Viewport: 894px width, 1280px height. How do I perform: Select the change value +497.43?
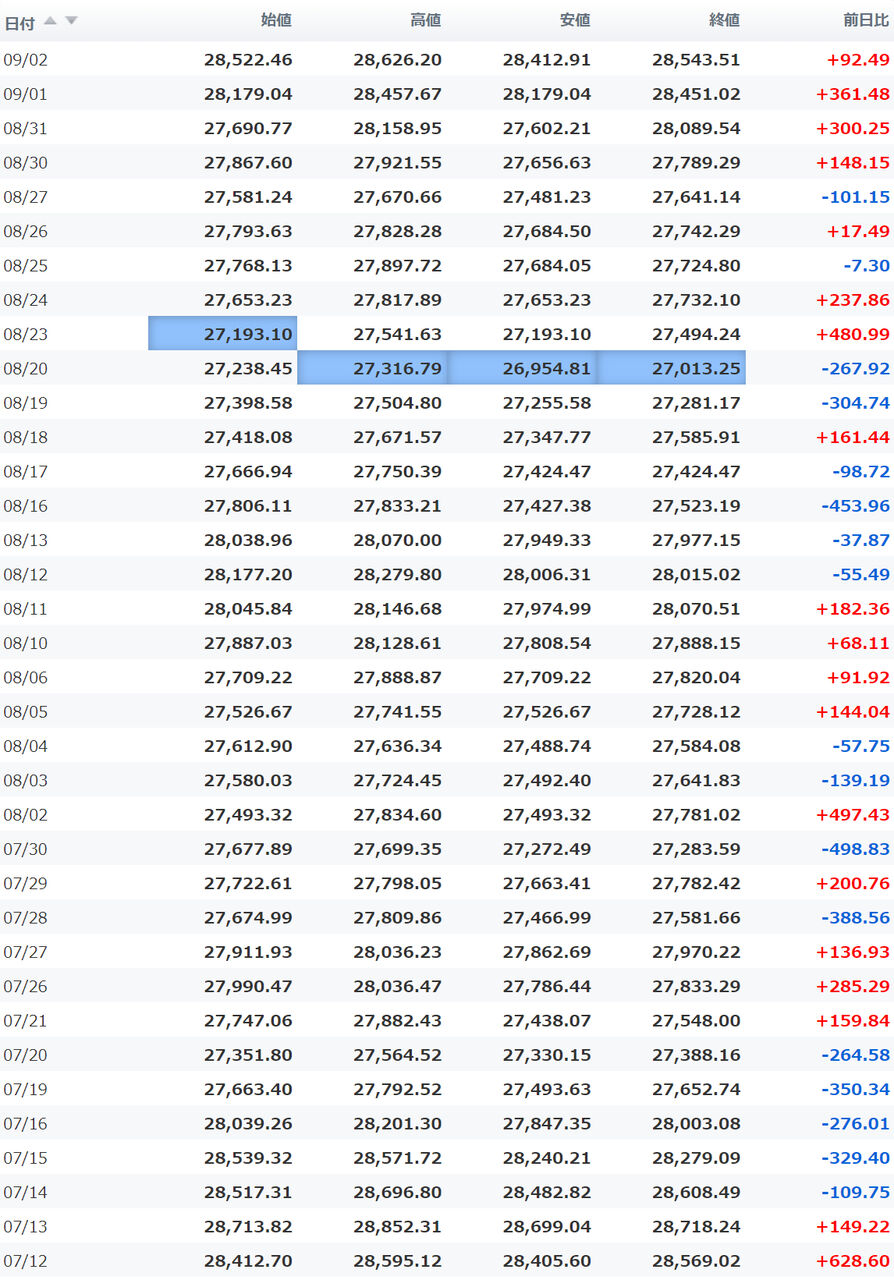tap(853, 815)
